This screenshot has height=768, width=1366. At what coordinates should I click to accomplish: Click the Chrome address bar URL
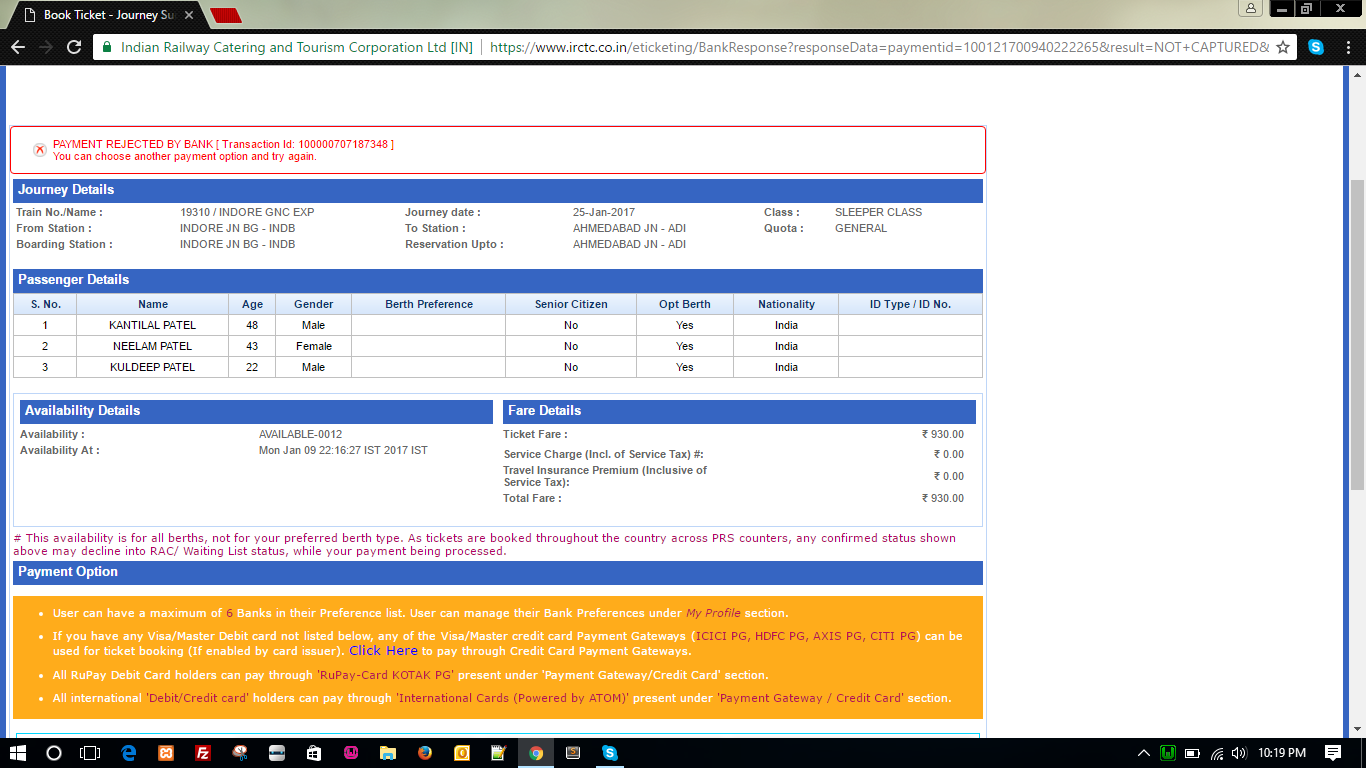[x=879, y=47]
